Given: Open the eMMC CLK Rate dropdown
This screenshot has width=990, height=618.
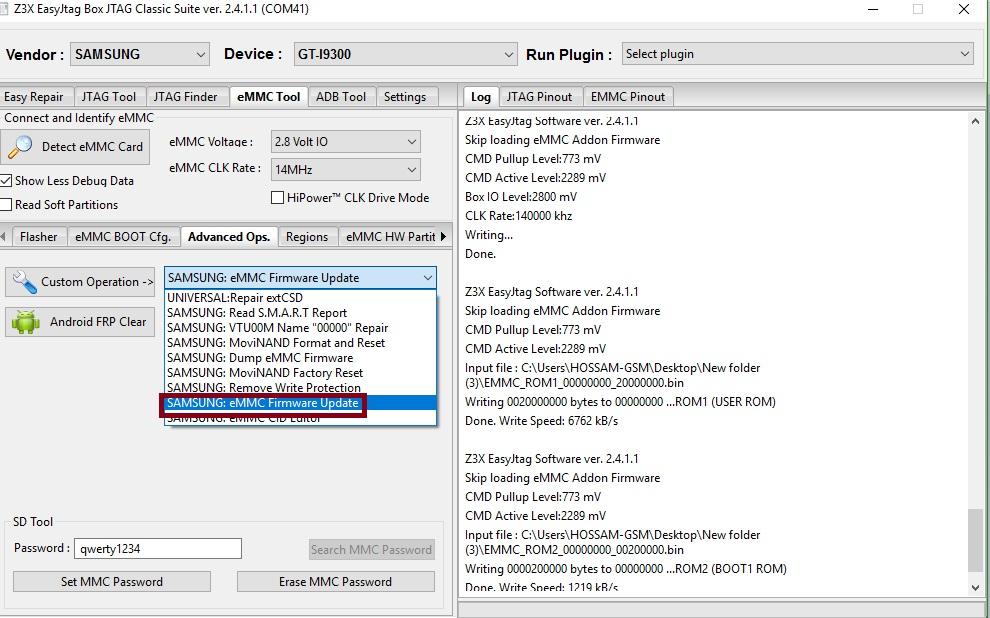Looking at the screenshot, I should 345,169.
